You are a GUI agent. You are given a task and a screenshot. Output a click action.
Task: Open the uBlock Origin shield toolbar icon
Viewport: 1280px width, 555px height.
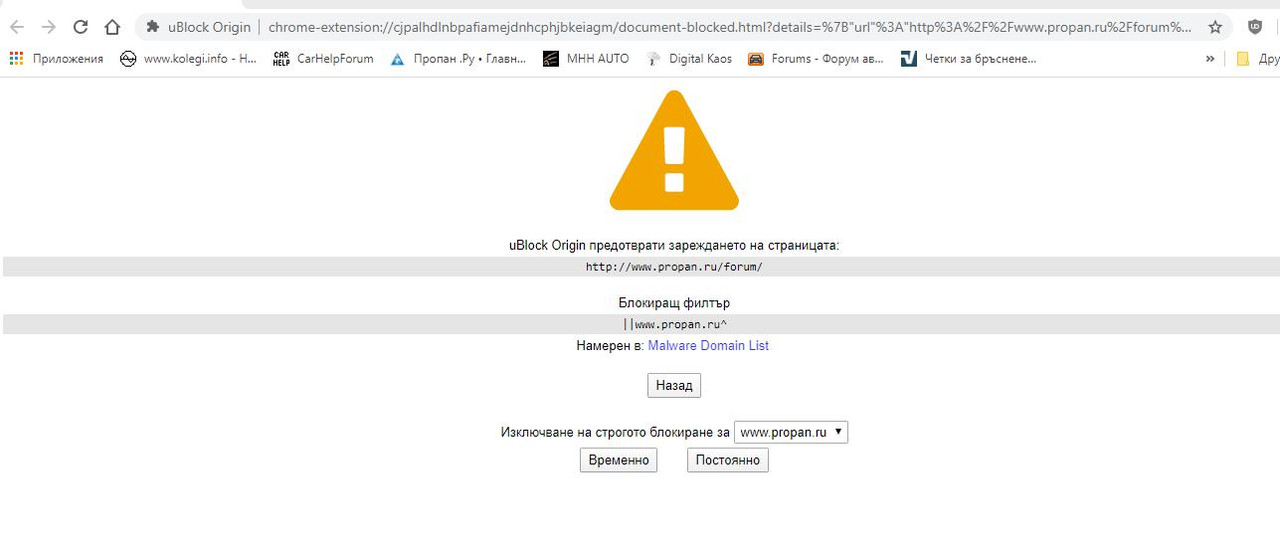click(1255, 27)
